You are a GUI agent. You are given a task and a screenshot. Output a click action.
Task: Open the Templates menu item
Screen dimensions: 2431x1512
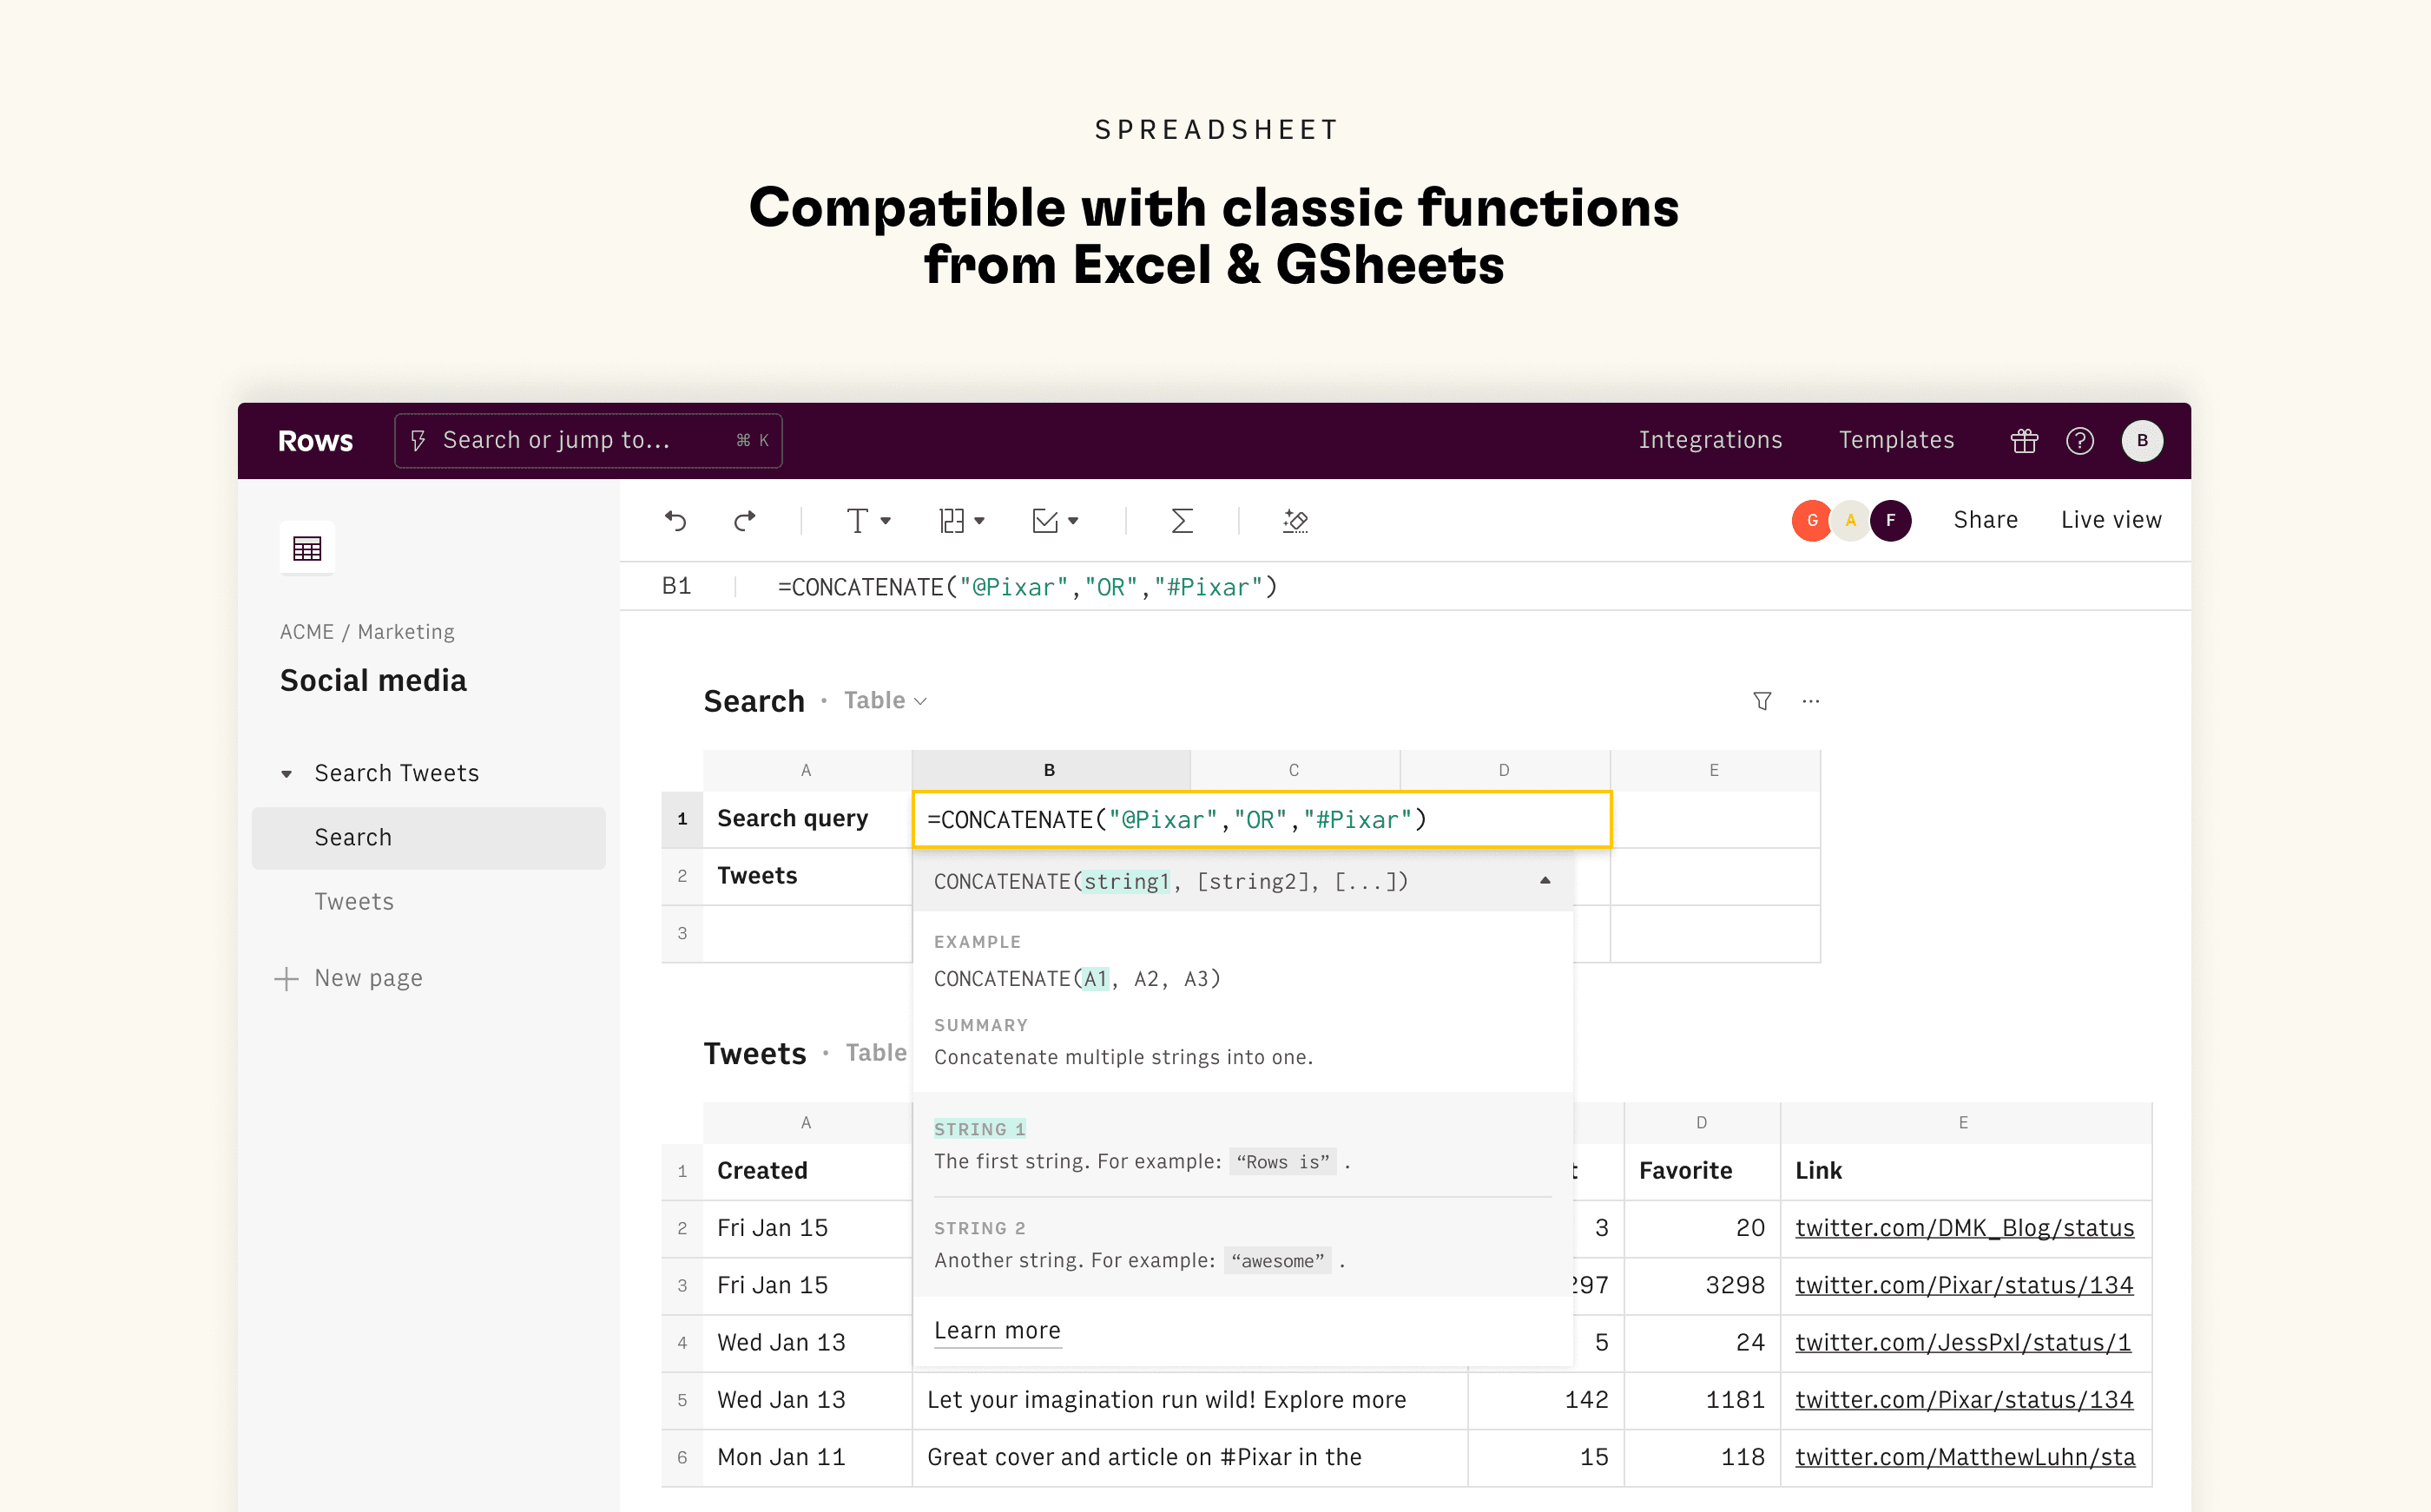coord(1896,441)
